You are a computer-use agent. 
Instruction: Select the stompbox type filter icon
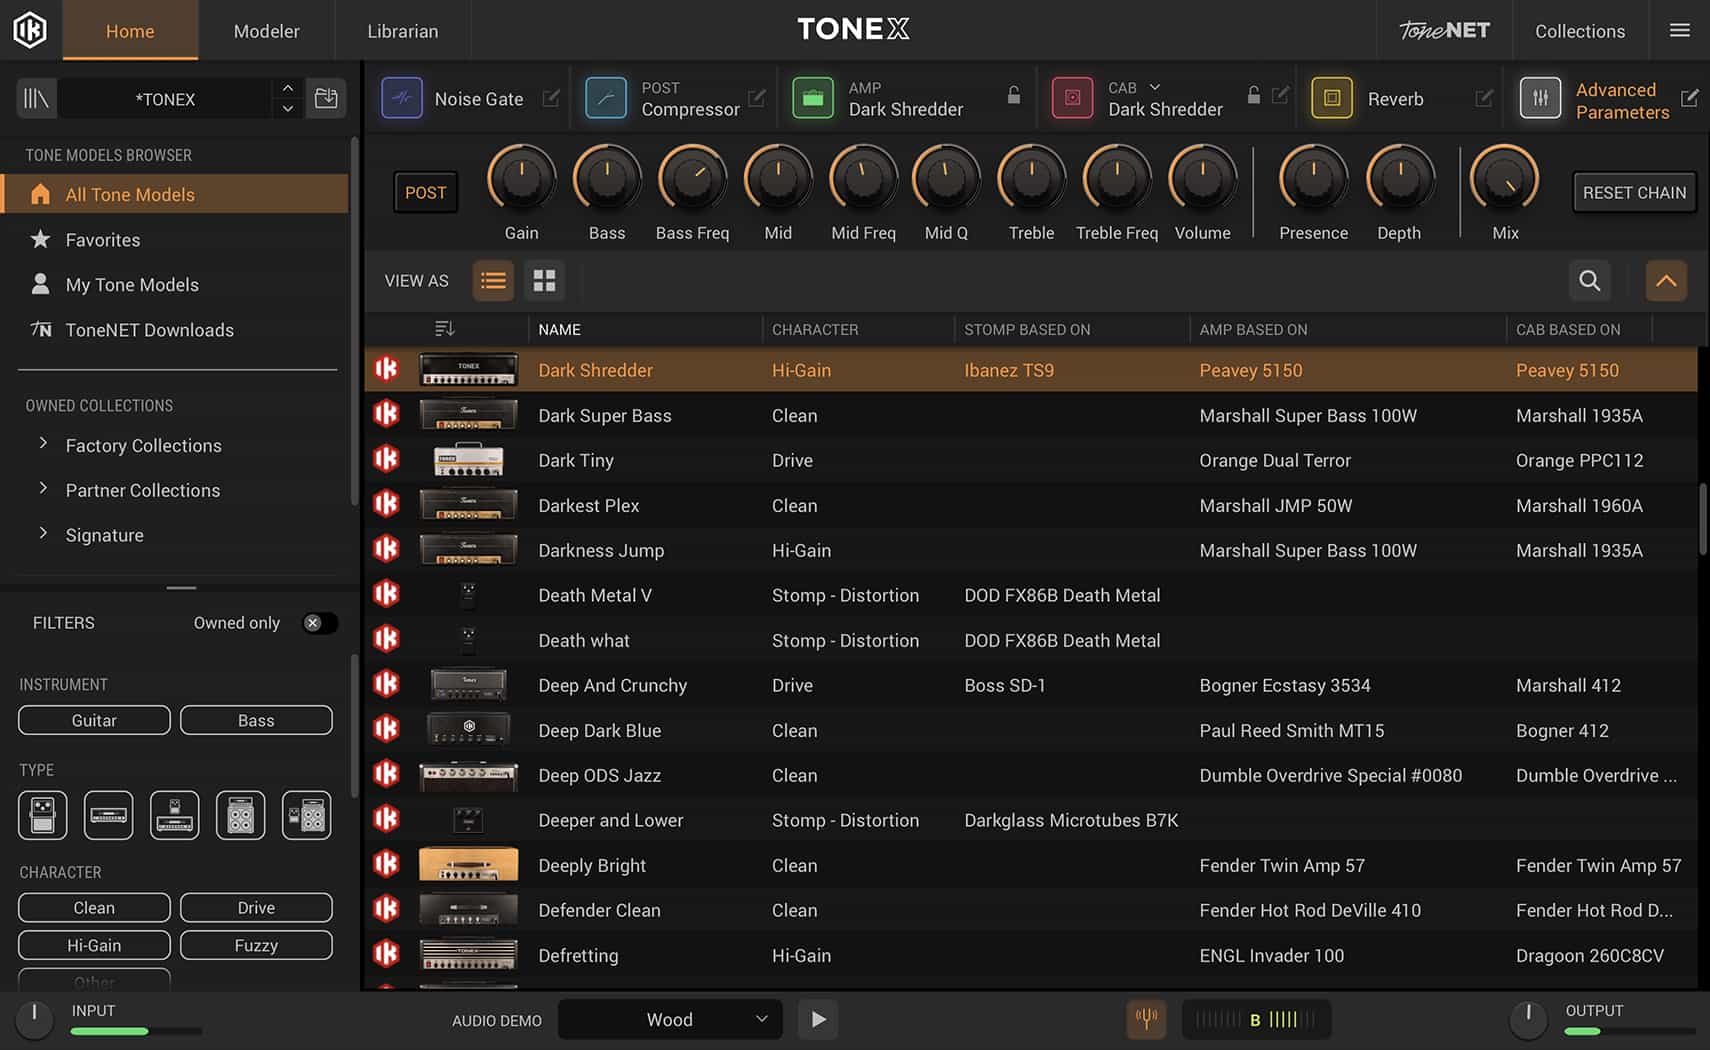(x=41, y=815)
